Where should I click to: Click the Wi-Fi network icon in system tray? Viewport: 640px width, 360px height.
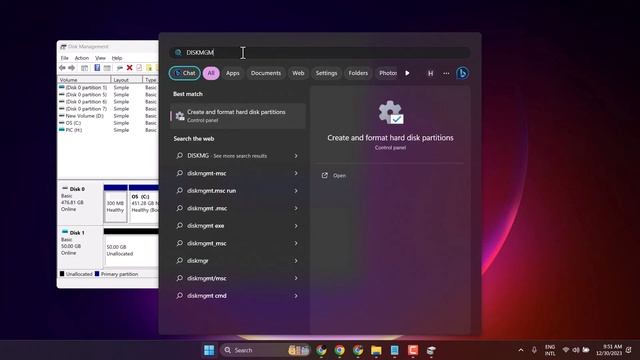(566, 350)
